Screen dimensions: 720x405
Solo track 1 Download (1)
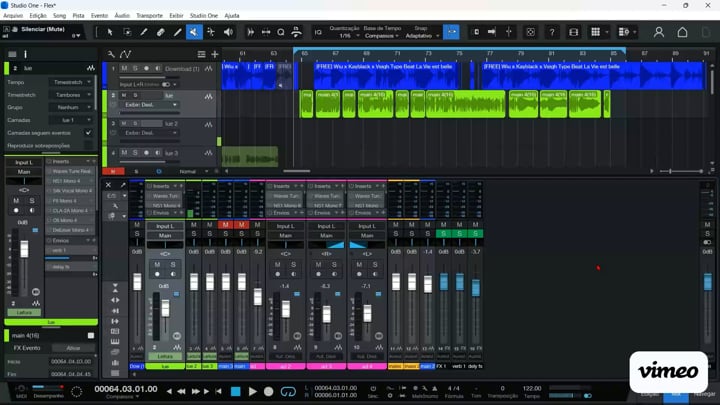coord(135,68)
